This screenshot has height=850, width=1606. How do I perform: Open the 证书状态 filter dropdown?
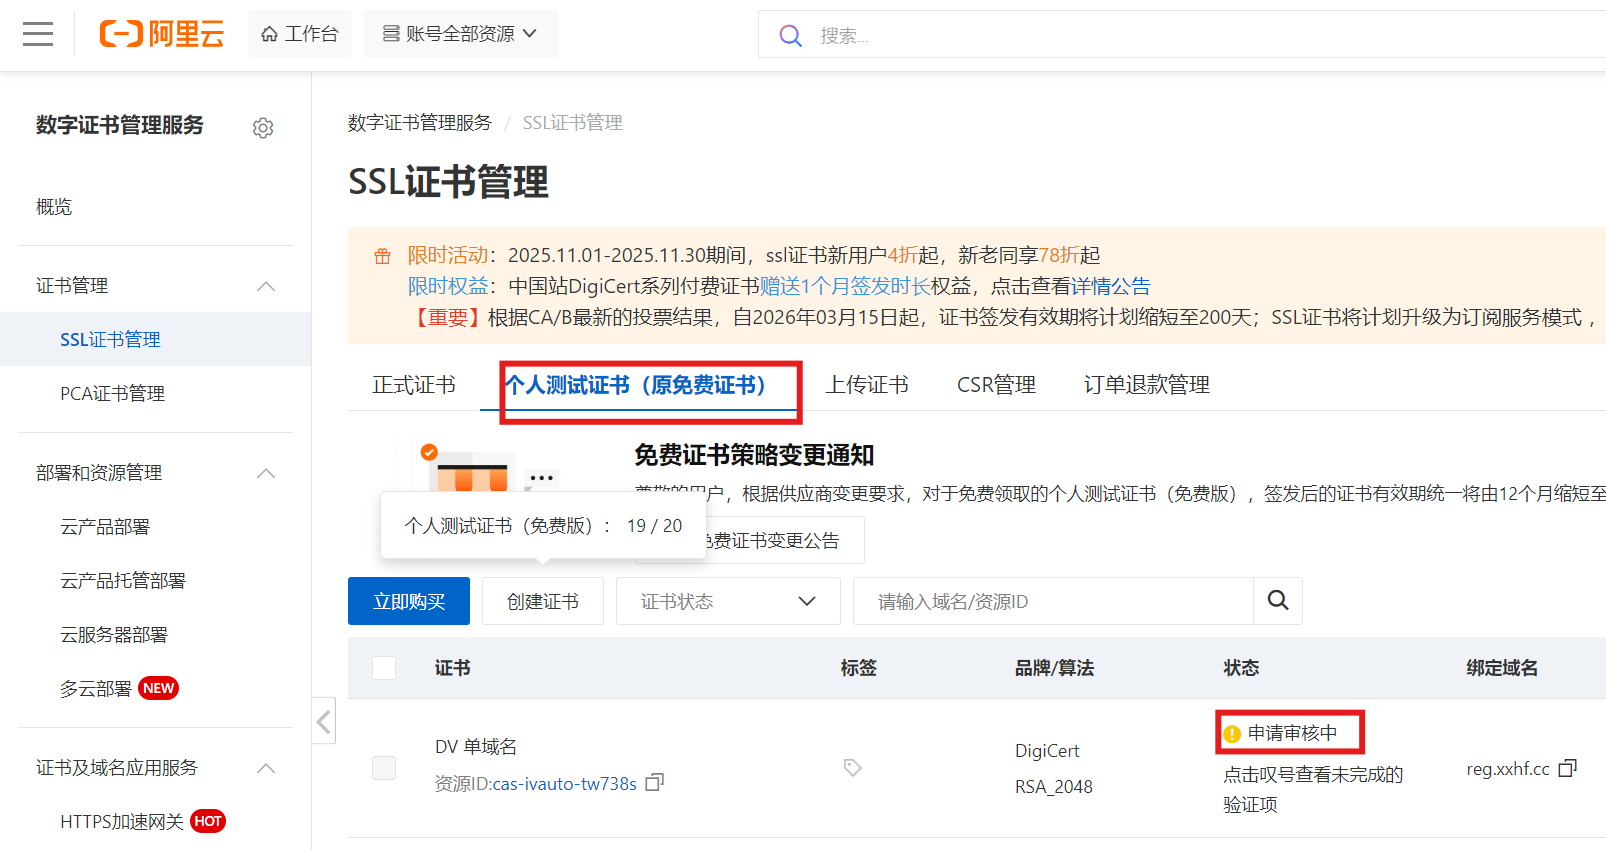pos(728,601)
